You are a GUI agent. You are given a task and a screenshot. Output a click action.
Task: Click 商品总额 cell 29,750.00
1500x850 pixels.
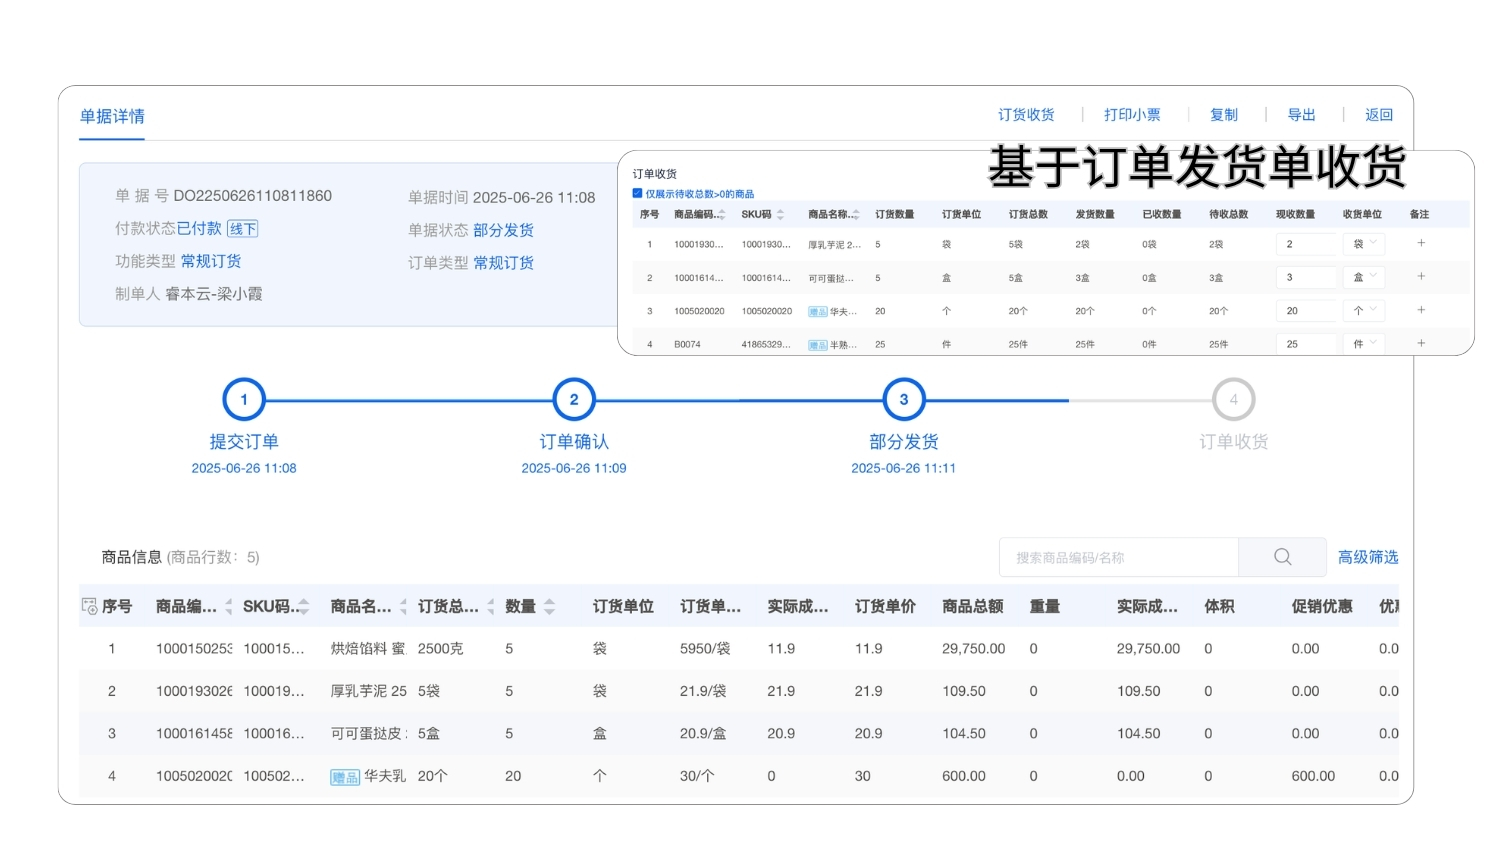973,649
